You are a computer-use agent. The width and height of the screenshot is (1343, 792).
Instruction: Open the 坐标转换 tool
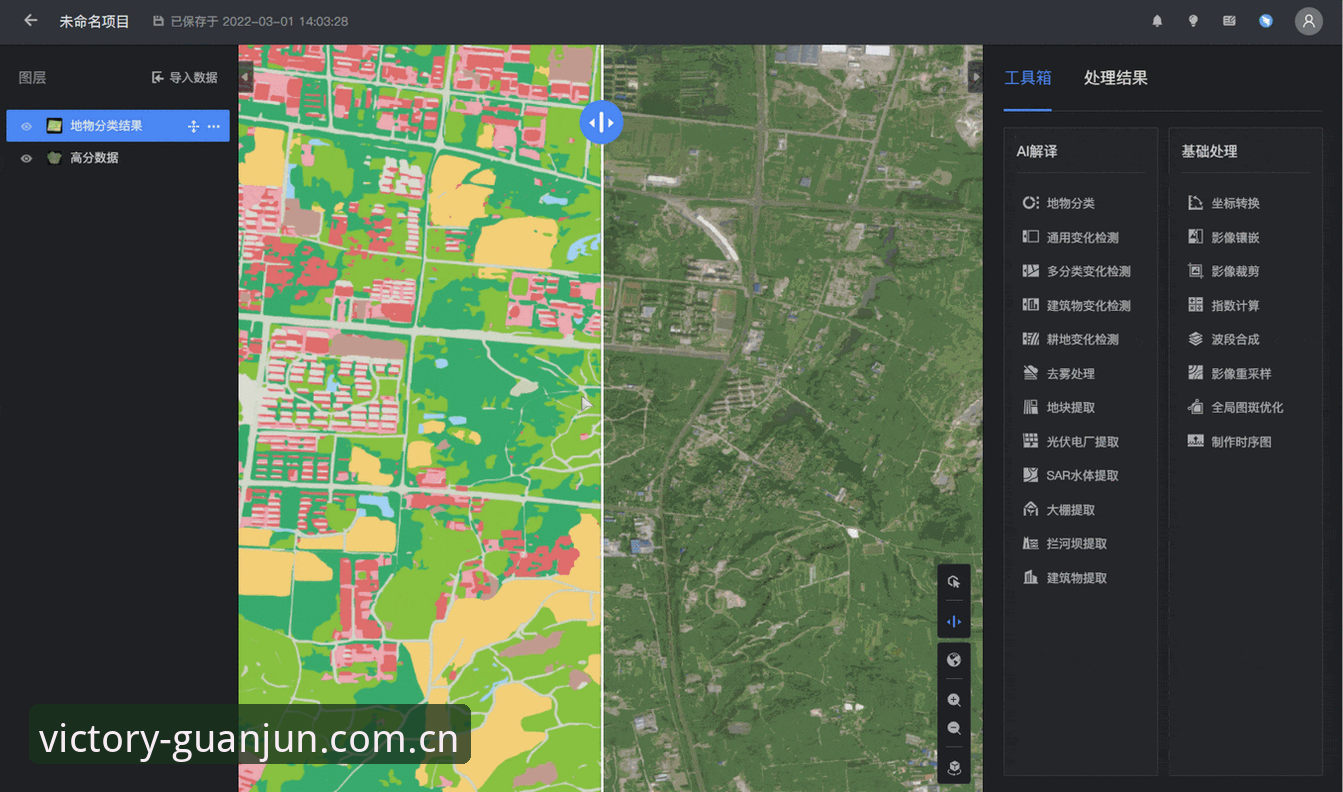1224,203
